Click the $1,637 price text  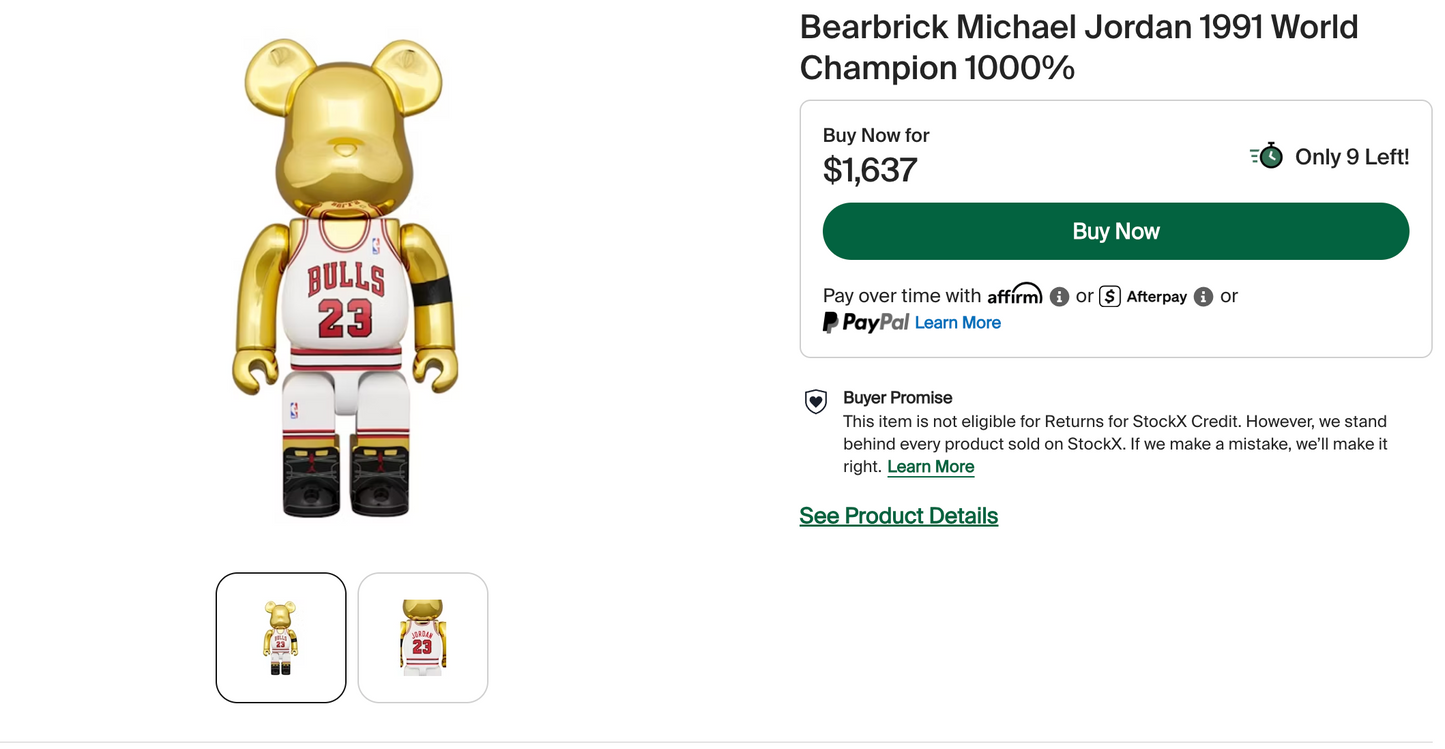click(x=870, y=169)
